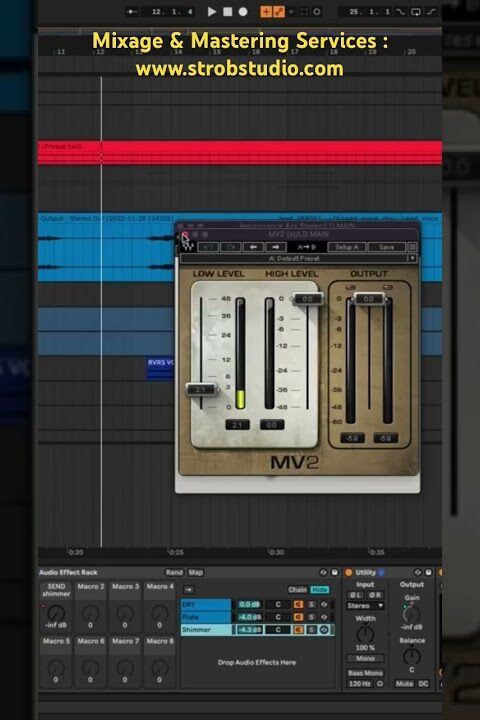This screenshot has height=720, width=480.
Task: Click the Shimmer chain -4.3 dB volume
Action: pyautogui.click(x=249, y=630)
